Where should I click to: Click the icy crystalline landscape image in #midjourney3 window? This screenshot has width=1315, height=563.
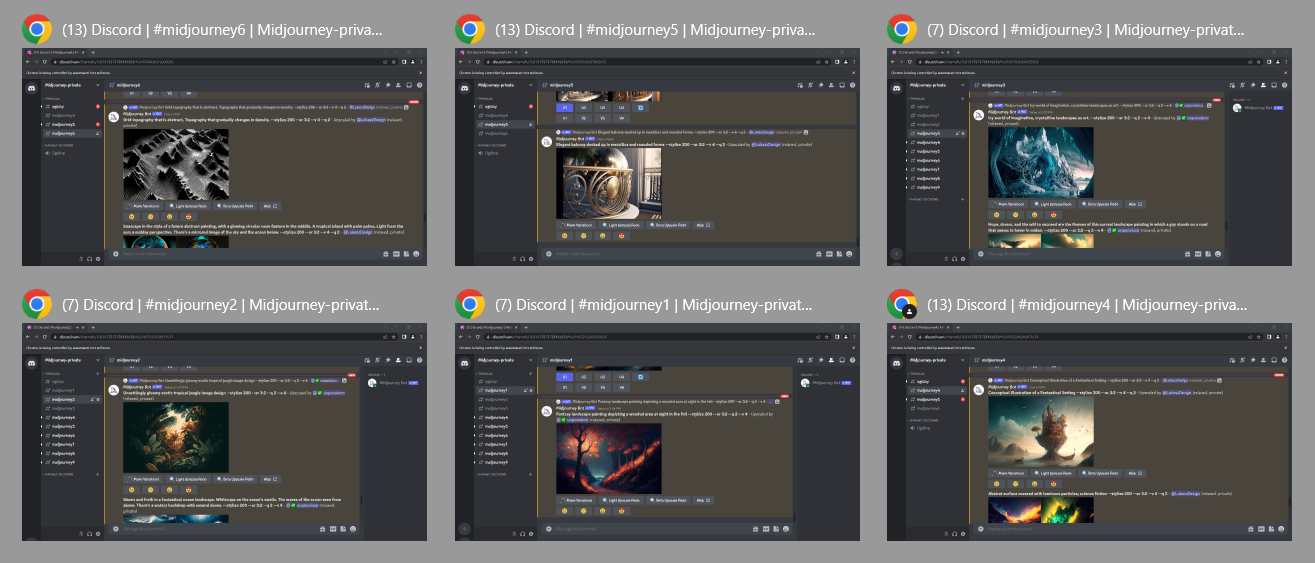pos(1040,163)
